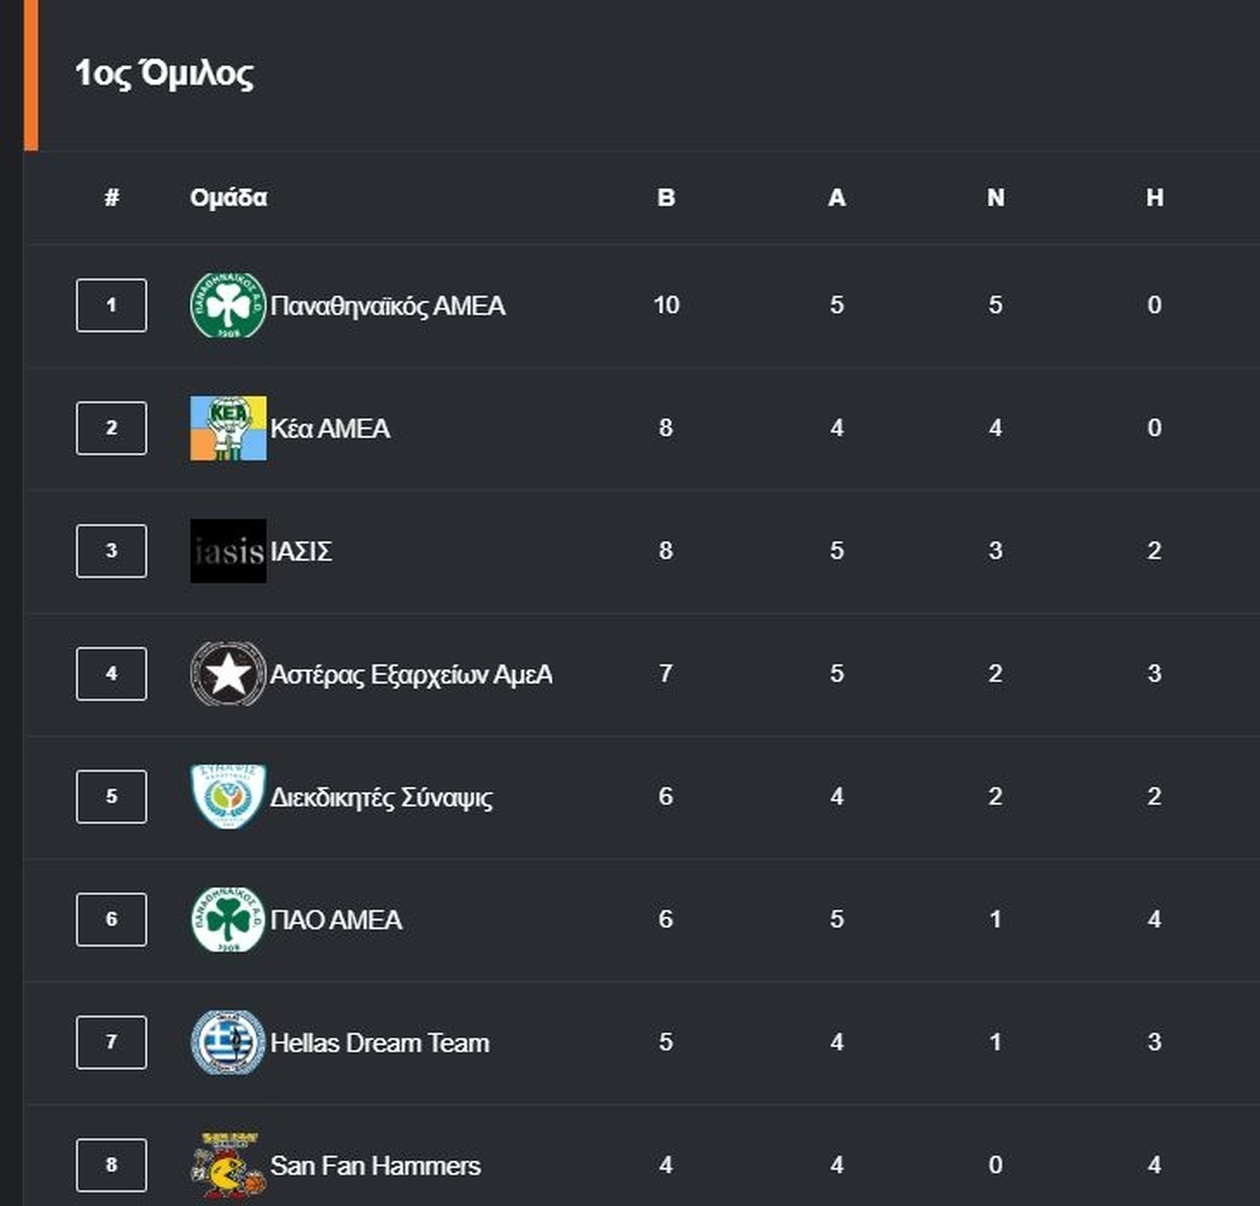Select the ΙΑΣΙΣ team name
The image size is (1260, 1206).
pos(301,552)
